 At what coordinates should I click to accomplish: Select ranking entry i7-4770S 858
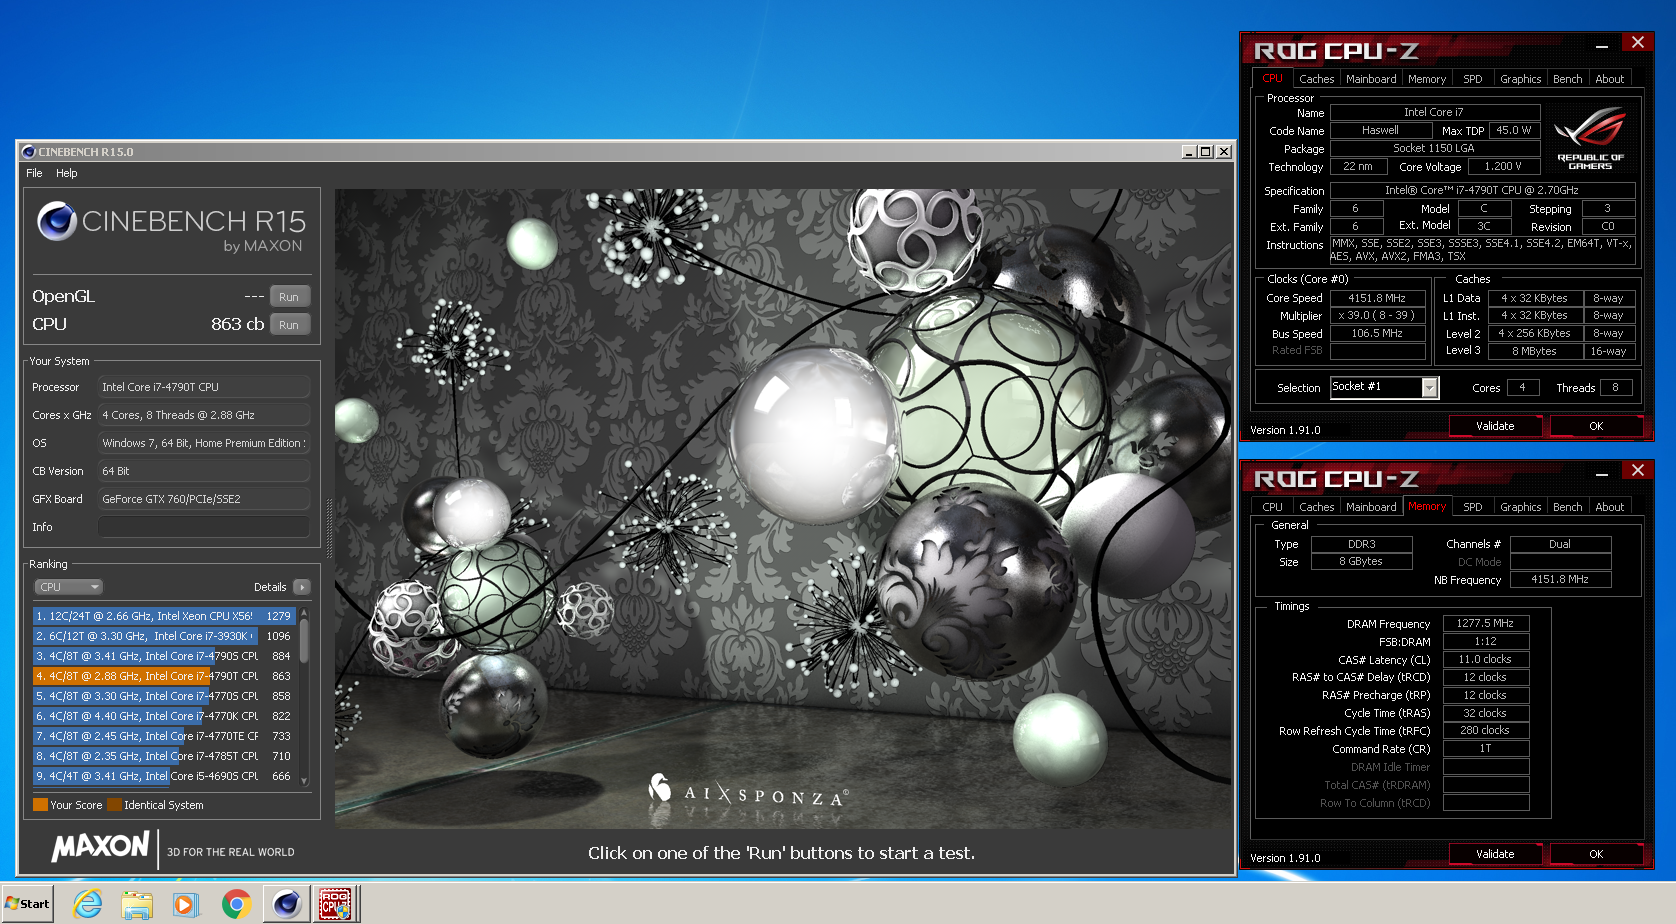[164, 696]
